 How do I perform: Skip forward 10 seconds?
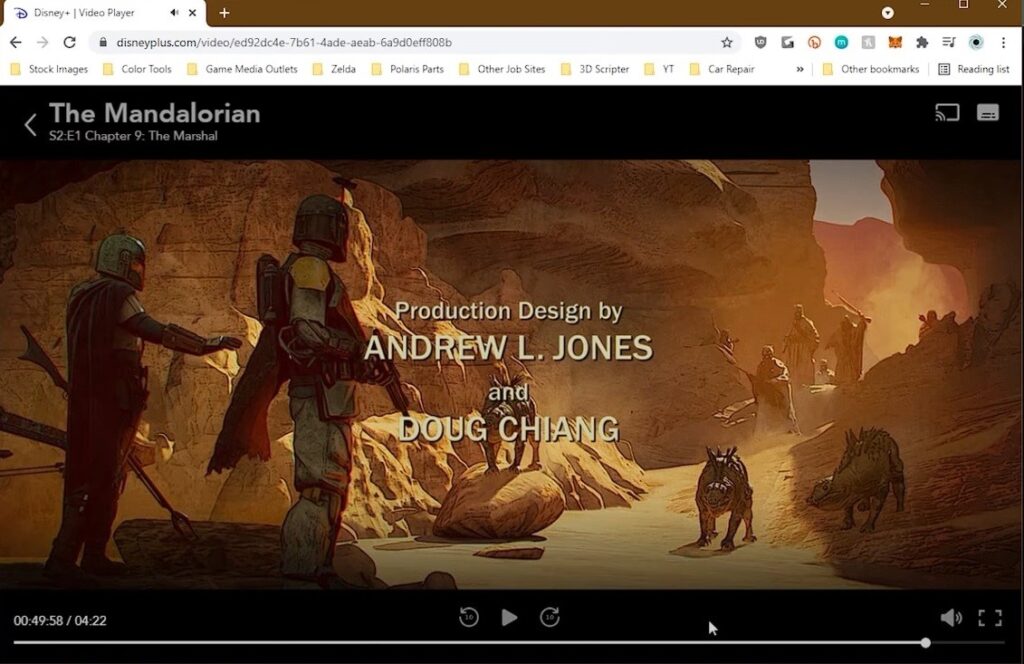tap(550, 617)
